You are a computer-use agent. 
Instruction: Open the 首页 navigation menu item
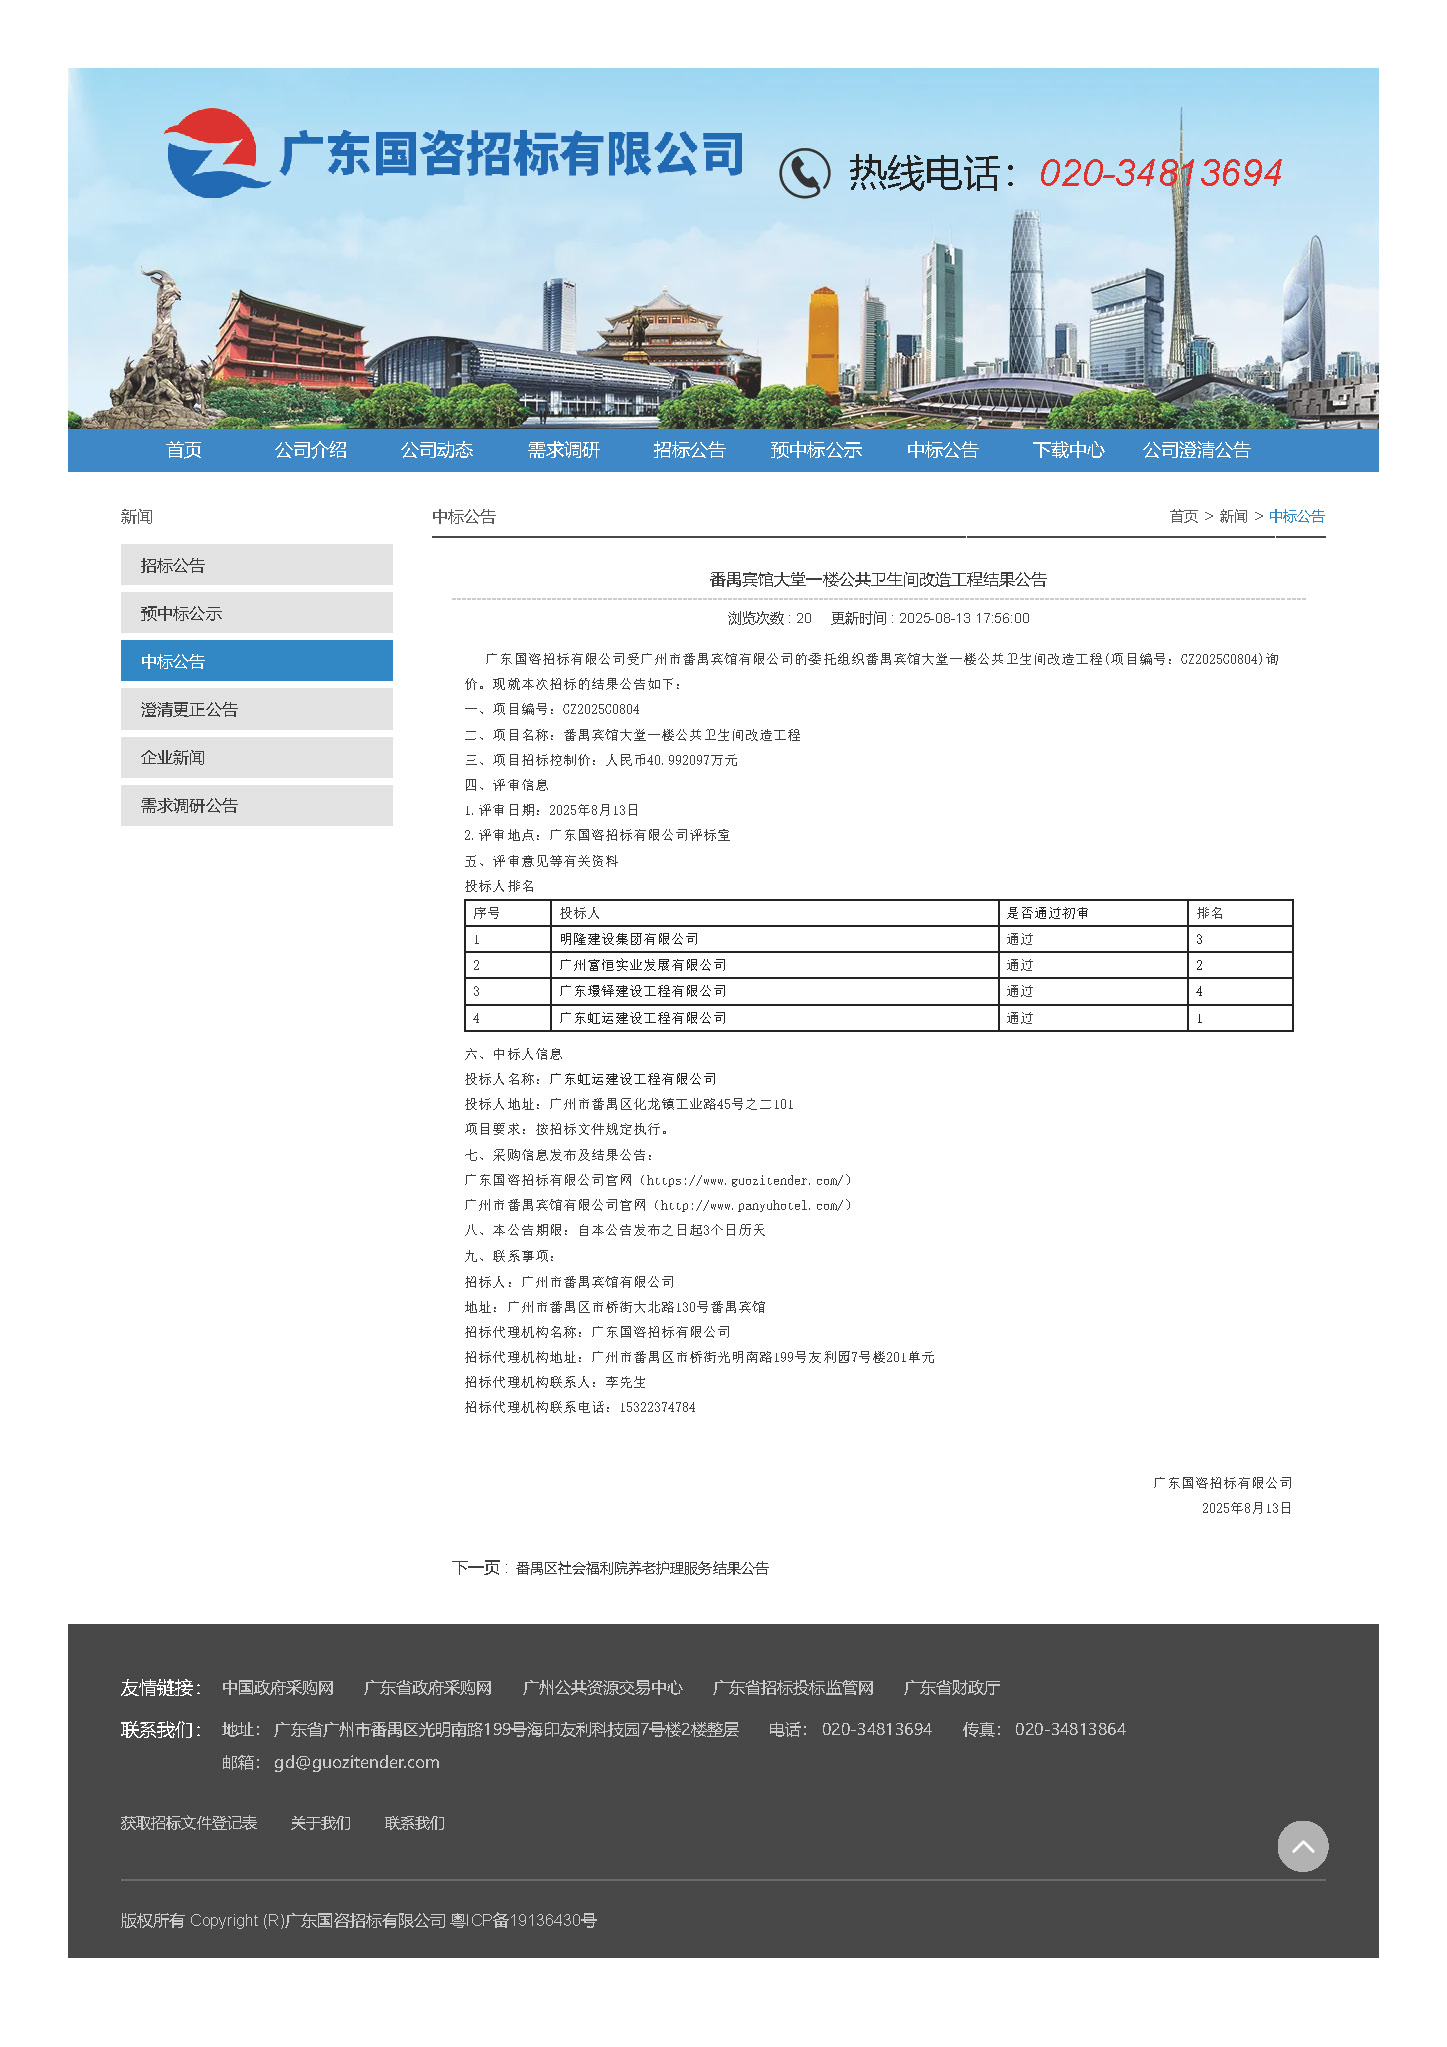[x=184, y=450]
